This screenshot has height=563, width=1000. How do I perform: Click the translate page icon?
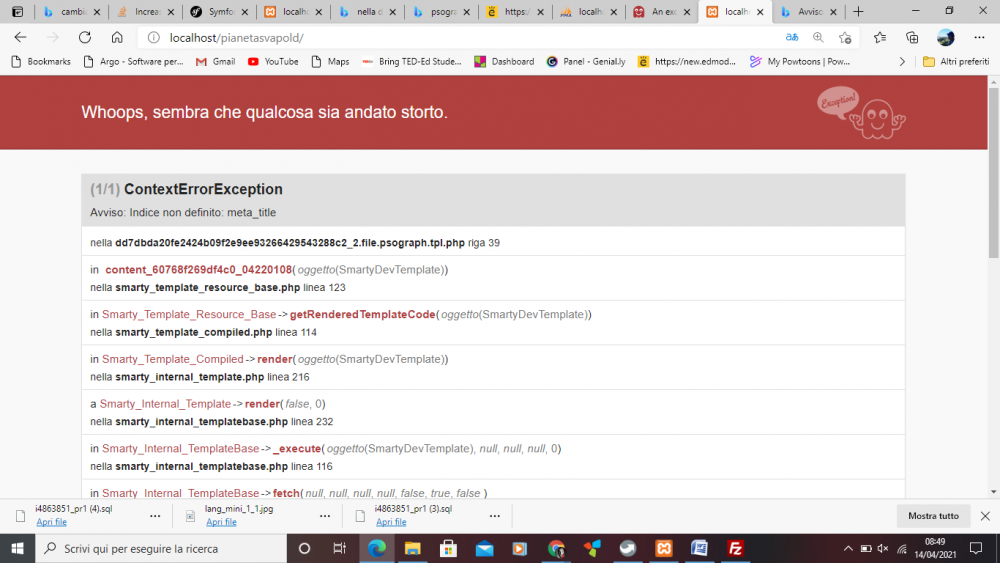(x=792, y=38)
